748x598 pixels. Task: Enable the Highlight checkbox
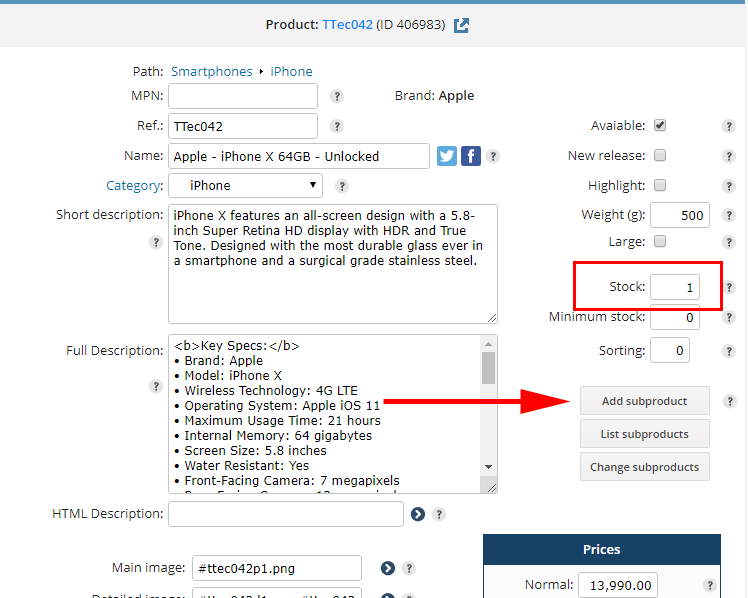660,185
